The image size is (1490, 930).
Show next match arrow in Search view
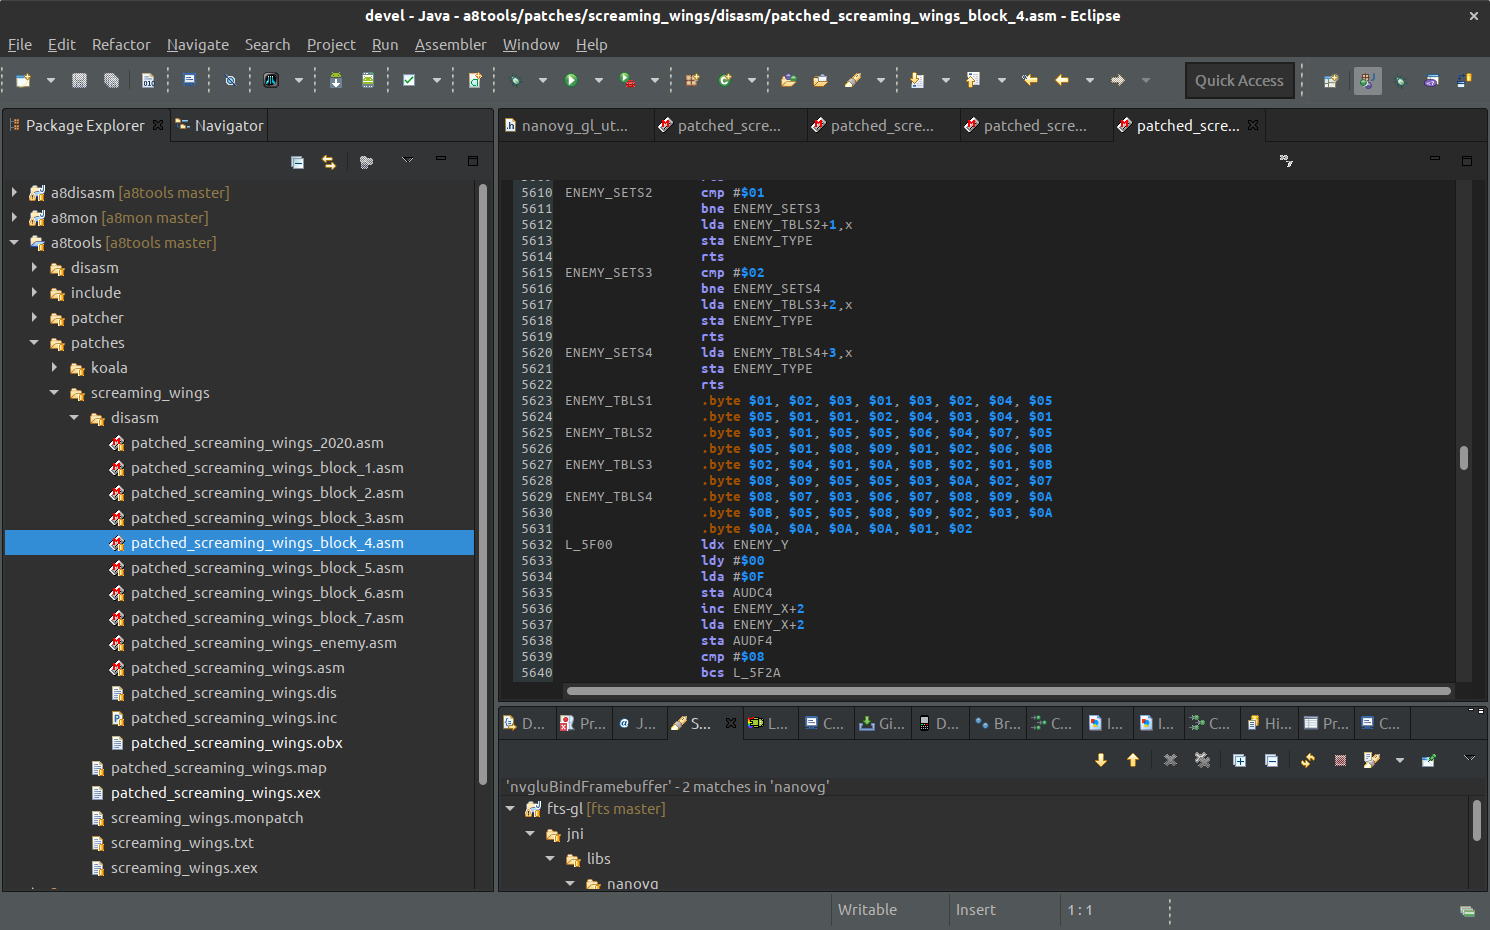coord(1101,760)
